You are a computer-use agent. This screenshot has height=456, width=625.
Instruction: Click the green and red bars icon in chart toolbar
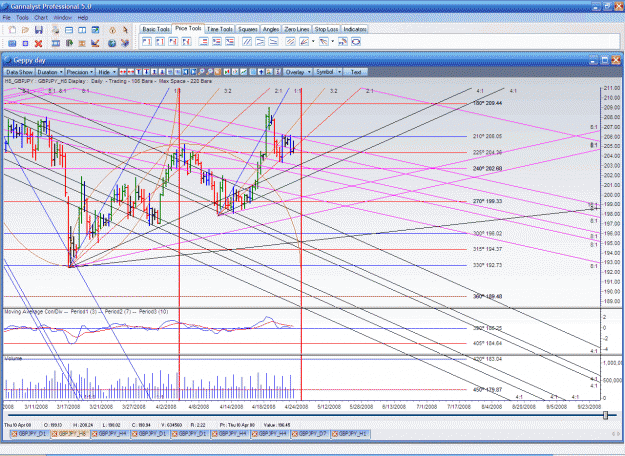tap(227, 72)
